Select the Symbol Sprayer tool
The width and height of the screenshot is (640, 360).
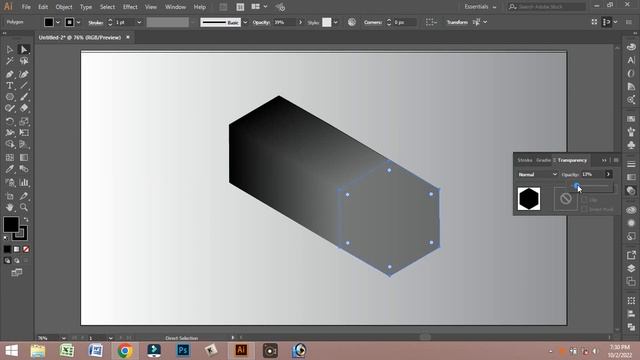(10, 182)
